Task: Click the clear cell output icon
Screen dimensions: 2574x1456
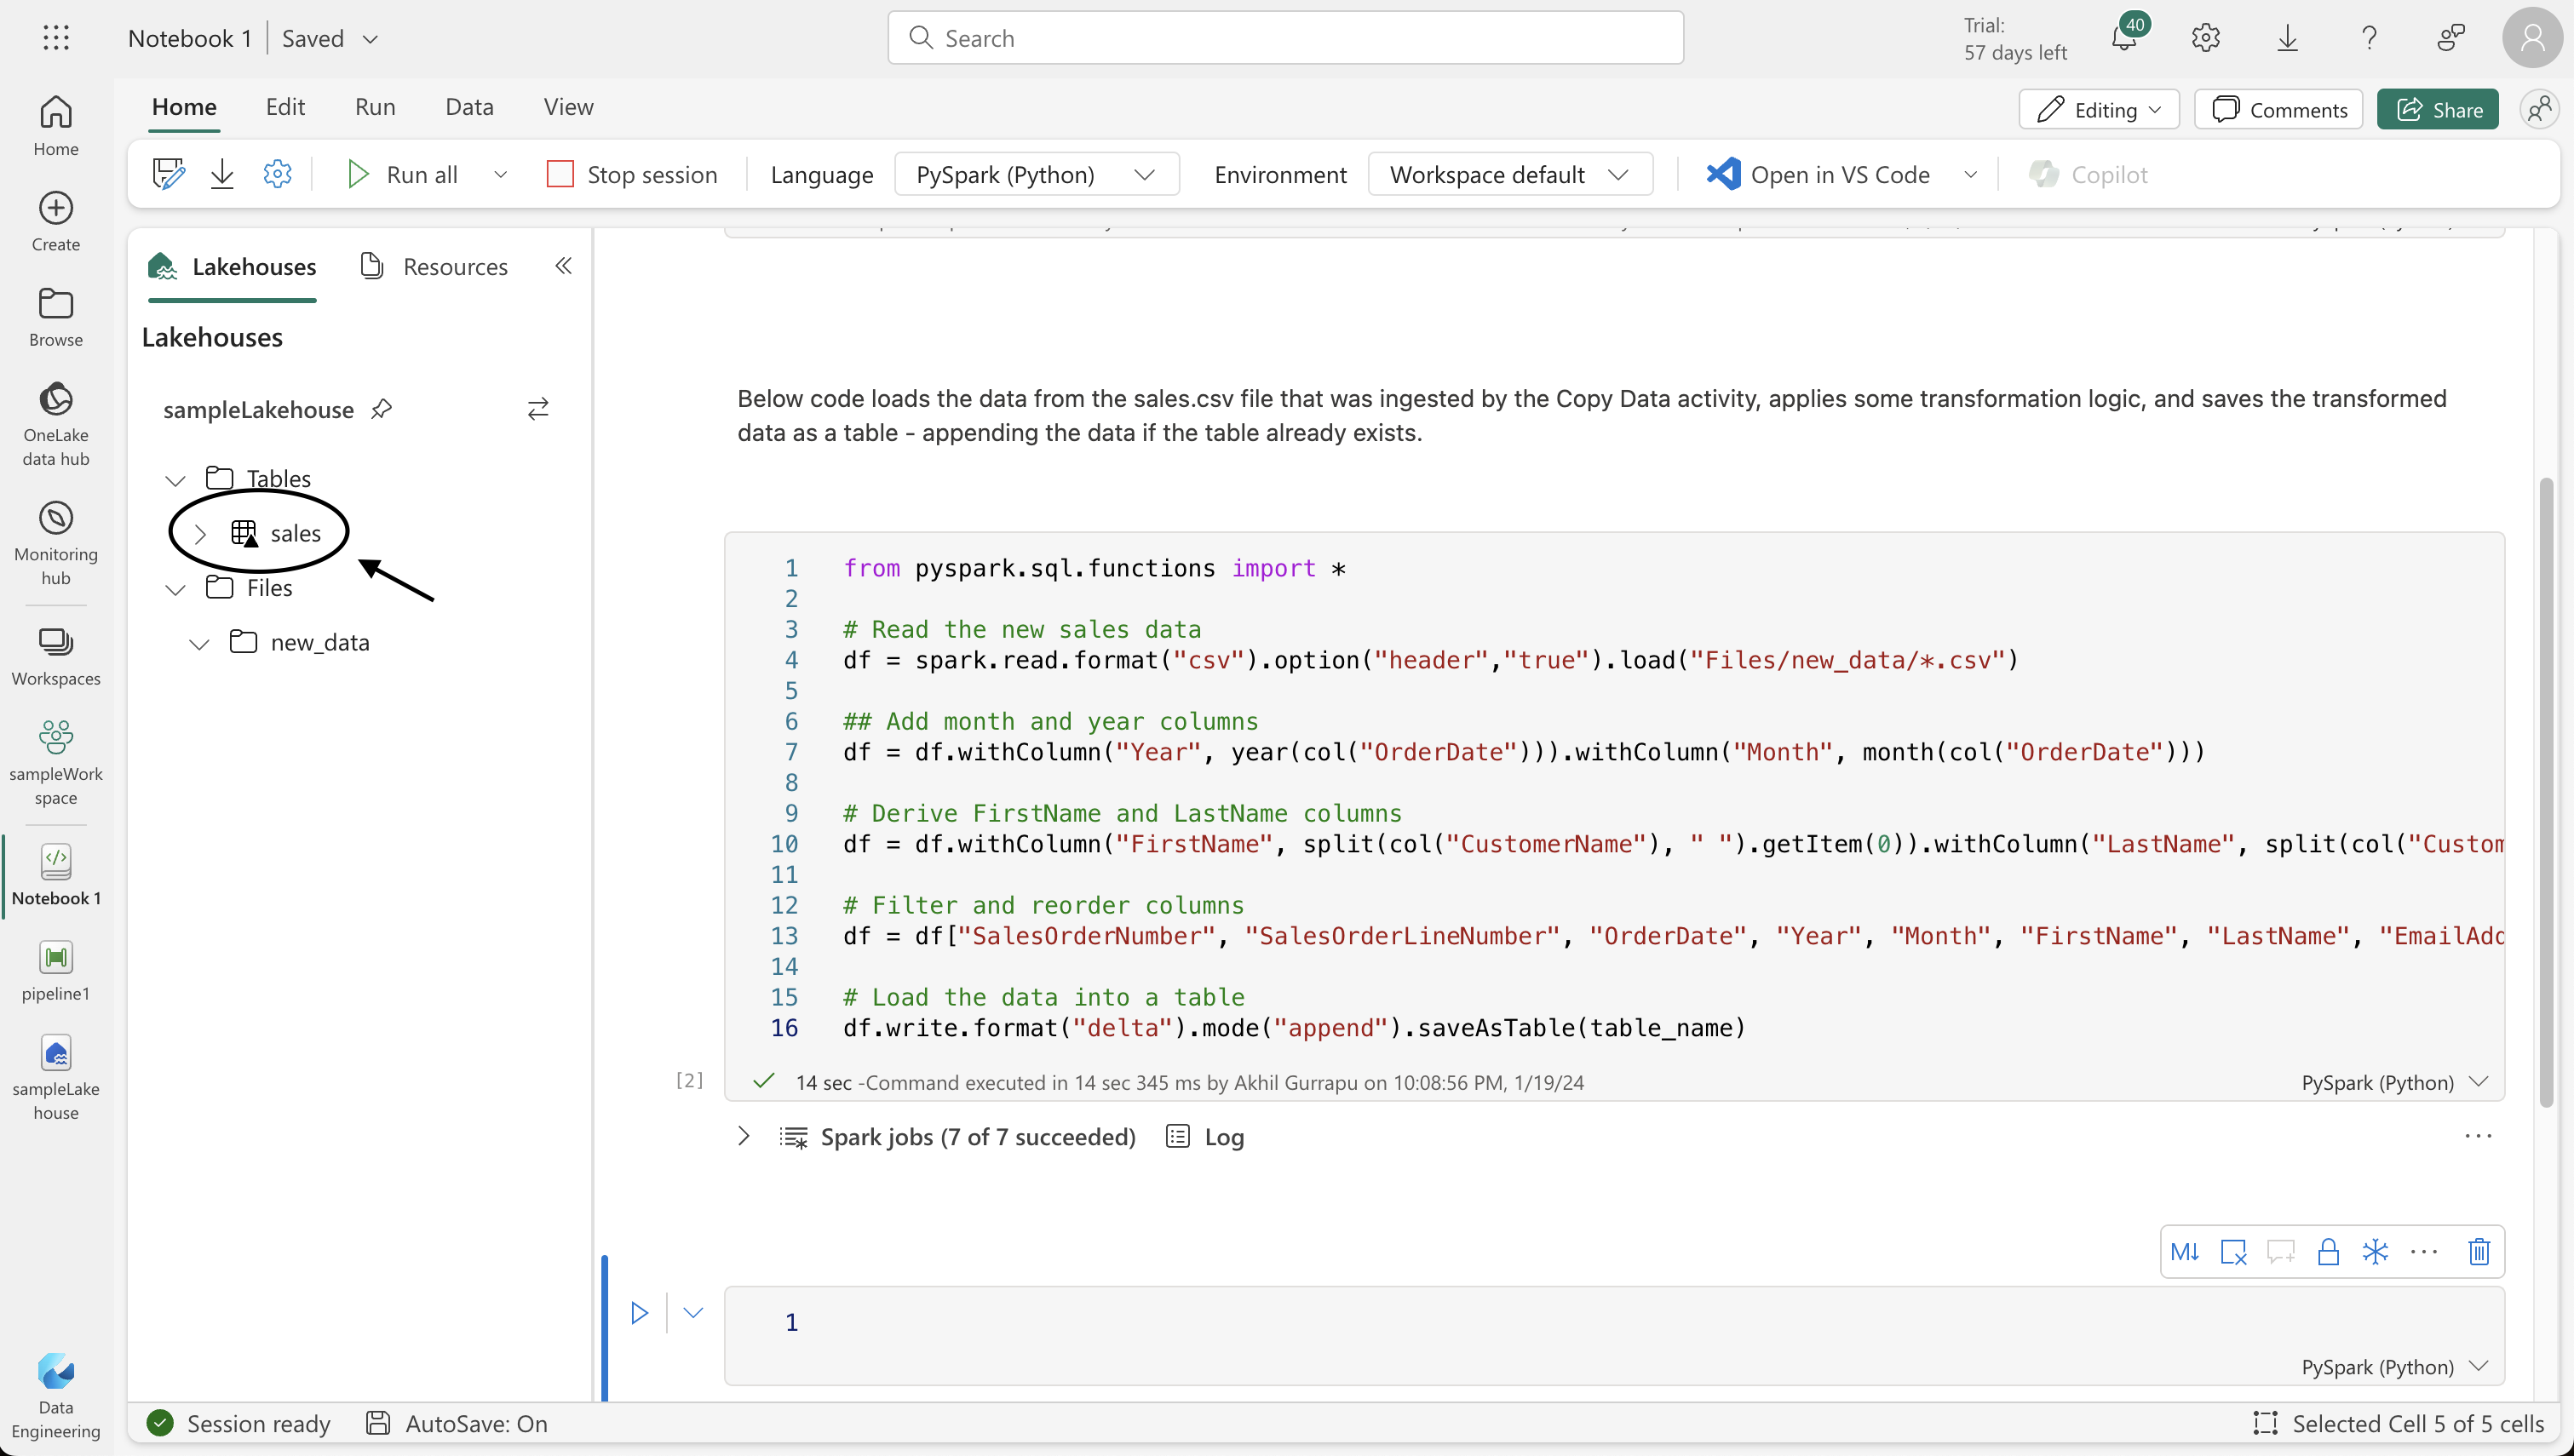Action: [x=2233, y=1251]
